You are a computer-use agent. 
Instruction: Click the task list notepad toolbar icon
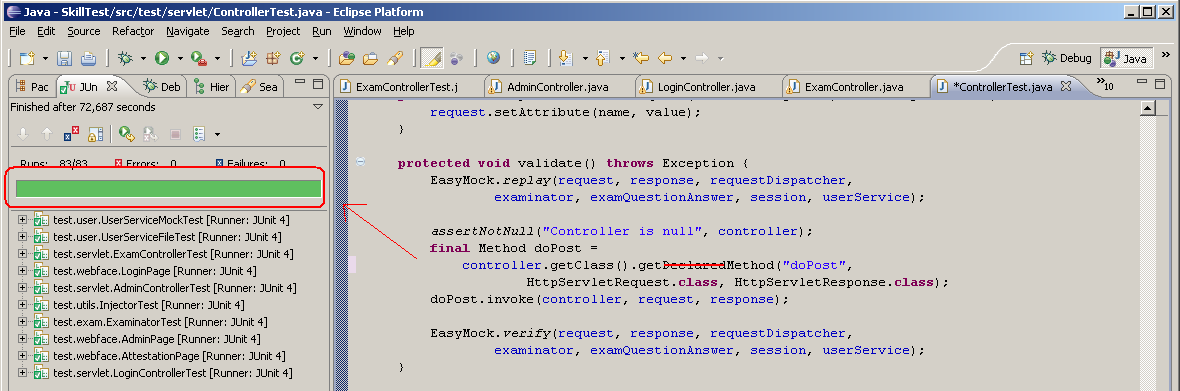pyautogui.click(x=530, y=58)
